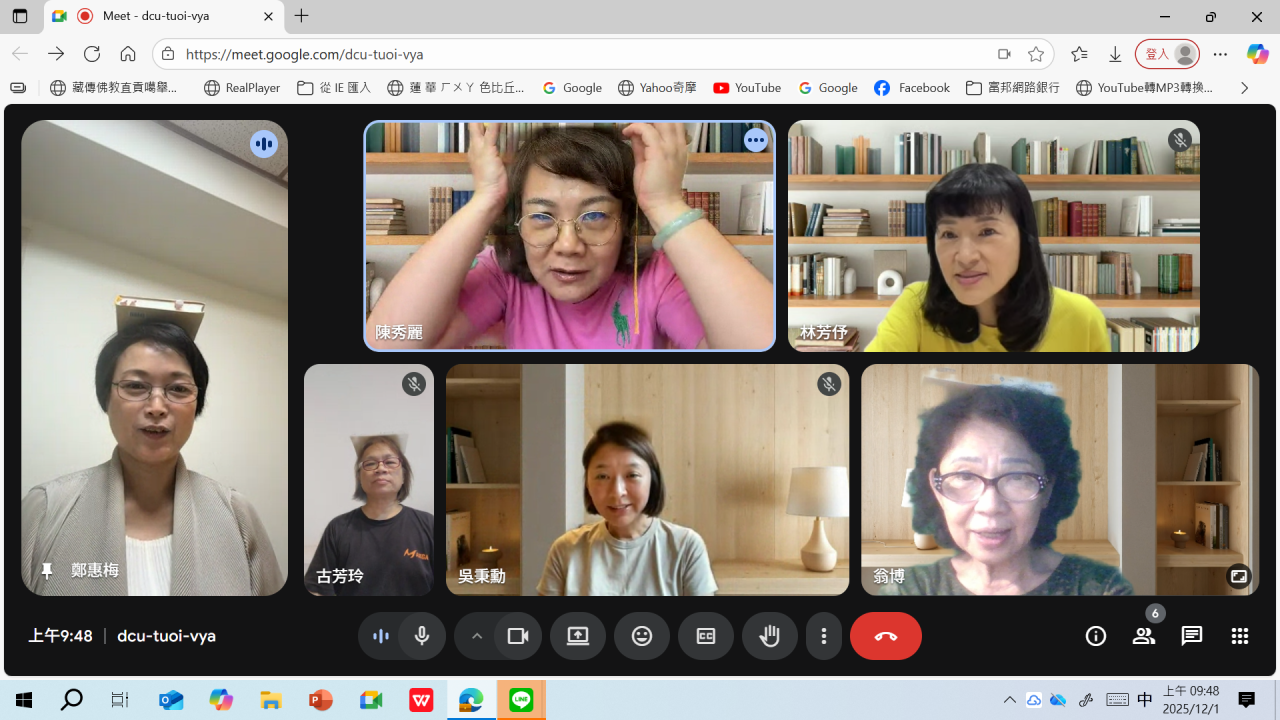Viewport: 1280px width, 720px height.
Task: Open the Facebook bookmark
Action: coord(911,88)
